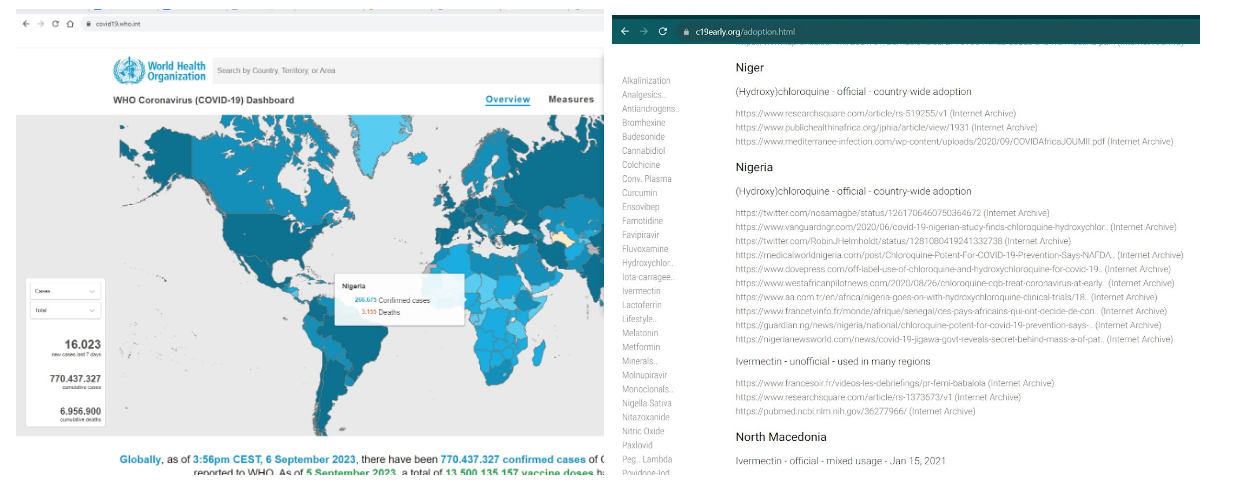This screenshot has width=1244, height=484.
Task: Select Famotidine in the treatment sidebar
Action: click(x=642, y=221)
